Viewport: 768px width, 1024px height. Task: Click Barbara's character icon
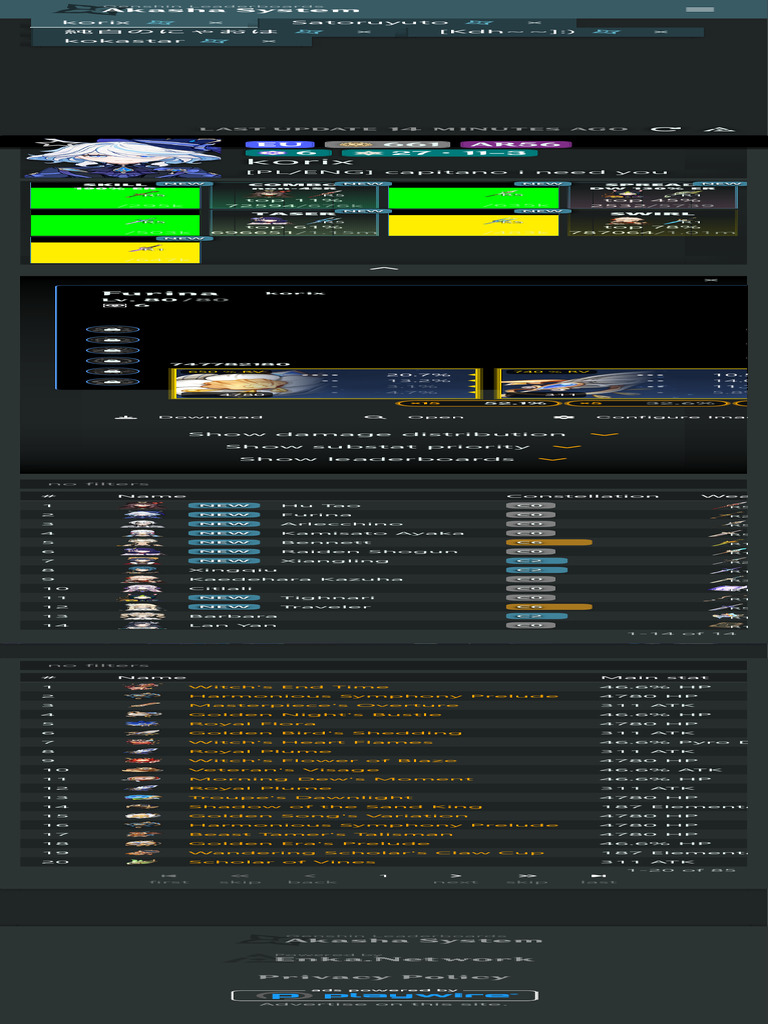coord(142,616)
